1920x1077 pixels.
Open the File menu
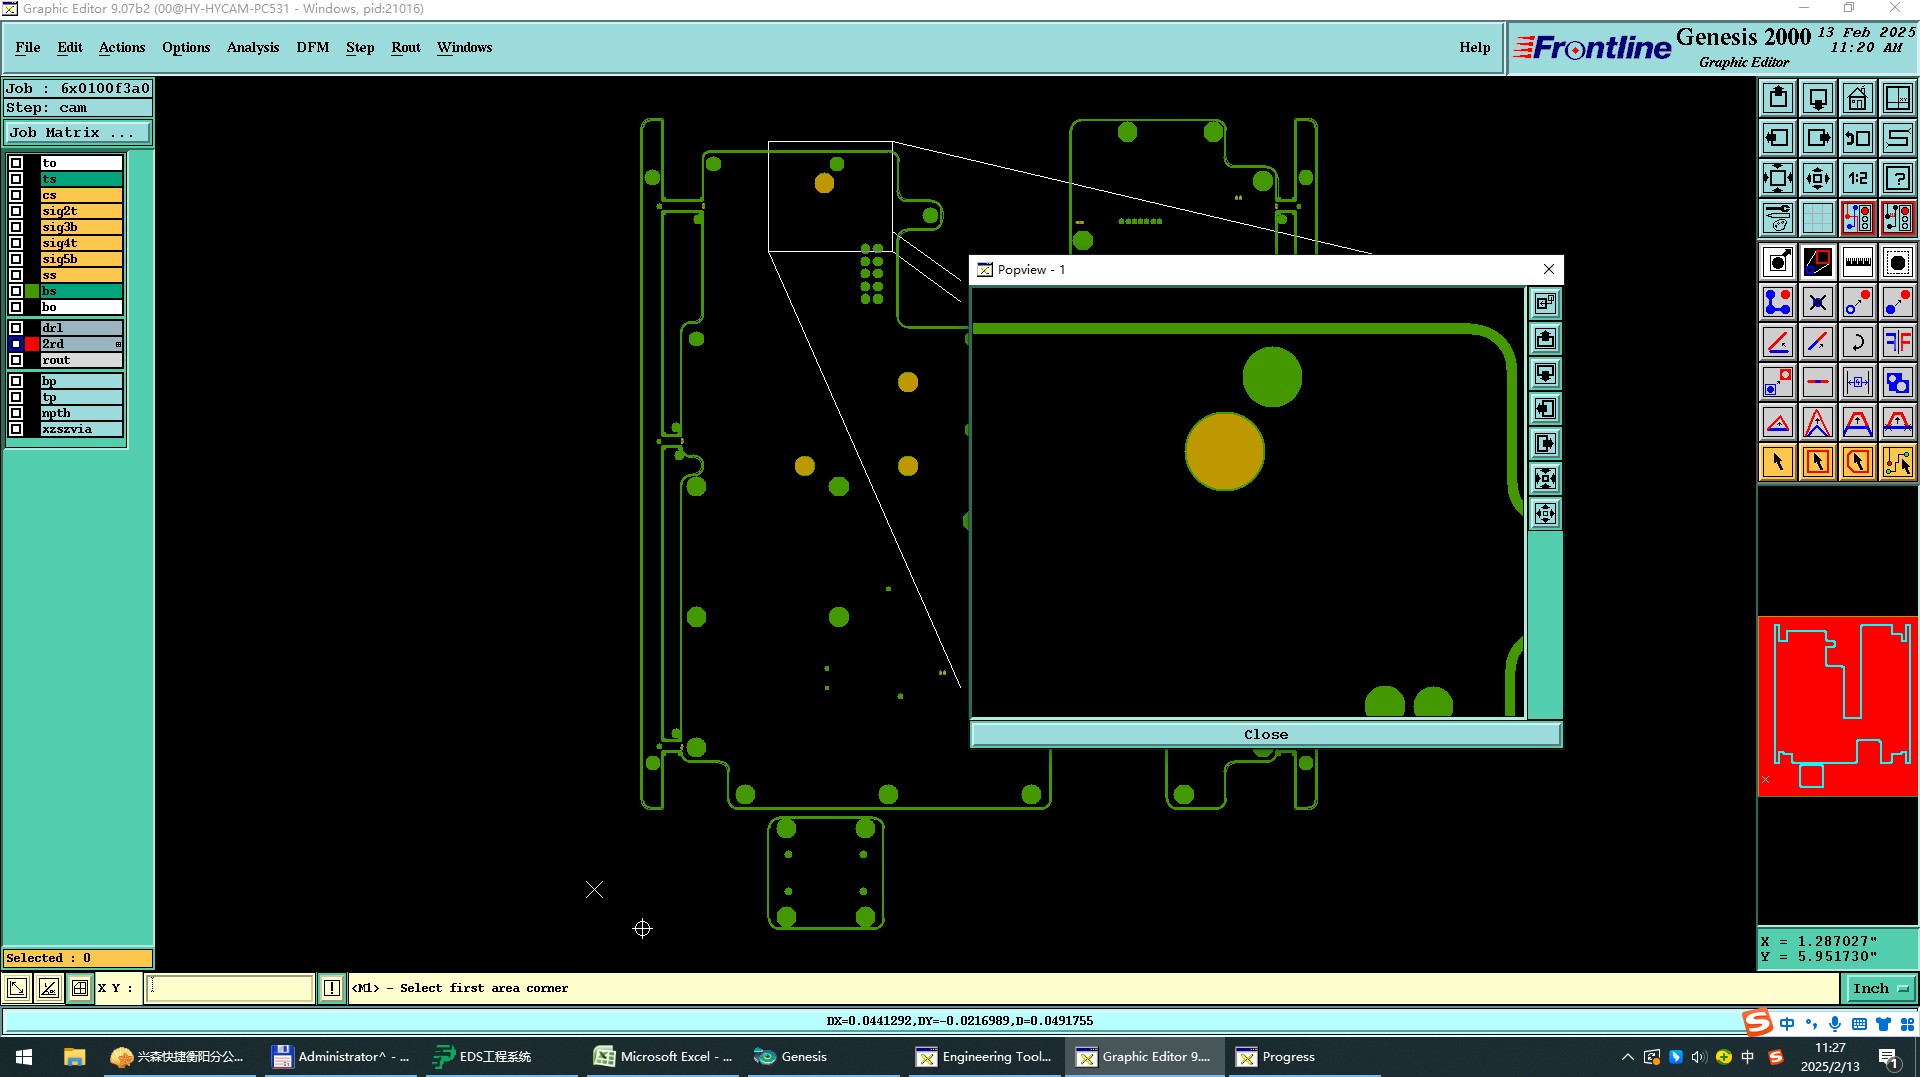(28, 47)
